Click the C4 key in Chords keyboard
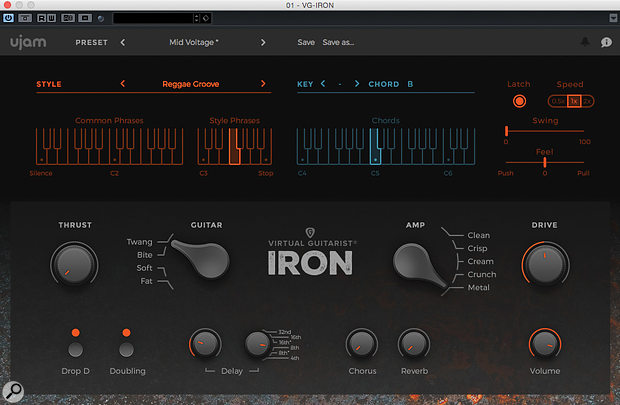 [302, 157]
